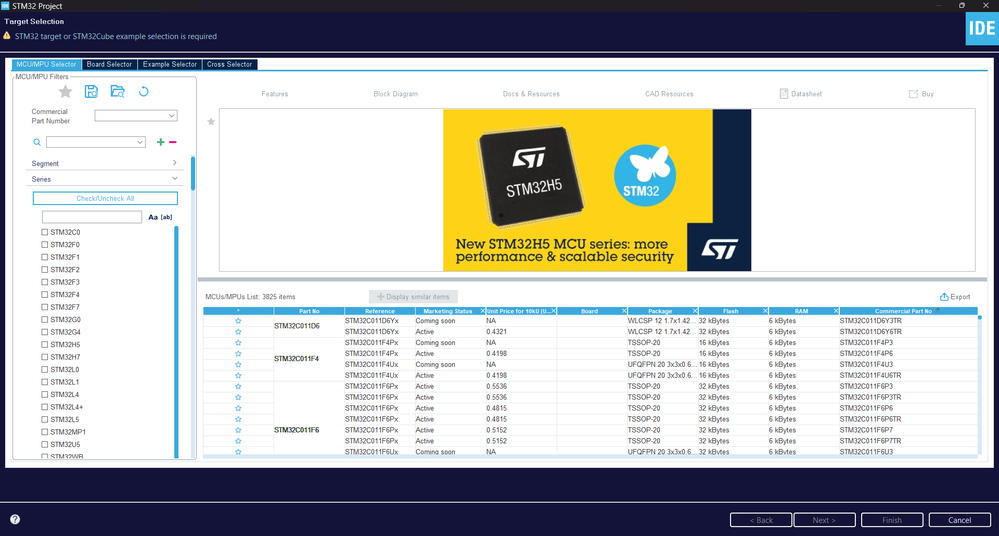The width and height of the screenshot is (999, 536).
Task: Star the STM32C011D6Y6TR row
Action: click(x=238, y=332)
